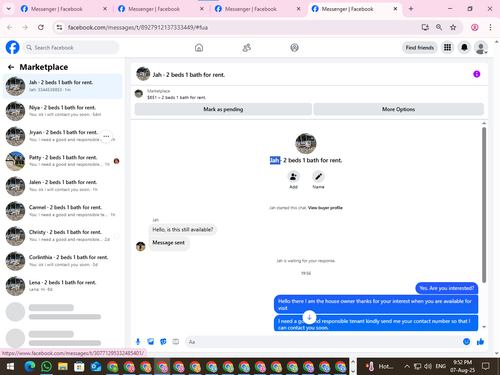The image size is (500, 375).
Task: Click Mark as pending button
Action: 223,109
